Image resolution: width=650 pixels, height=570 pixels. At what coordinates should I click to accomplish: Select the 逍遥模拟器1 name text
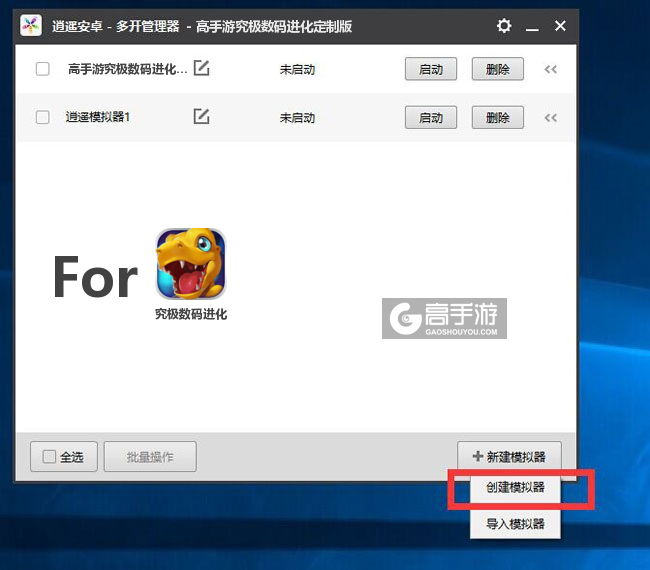tap(98, 117)
